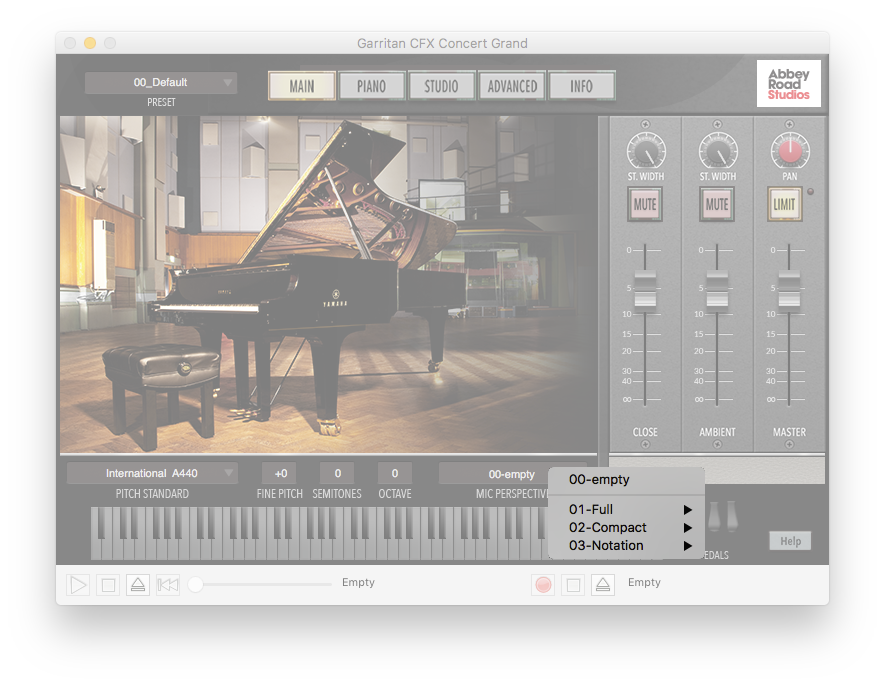This screenshot has height=685, width=885.
Task: Switch to the INFO tab
Action: [581, 86]
